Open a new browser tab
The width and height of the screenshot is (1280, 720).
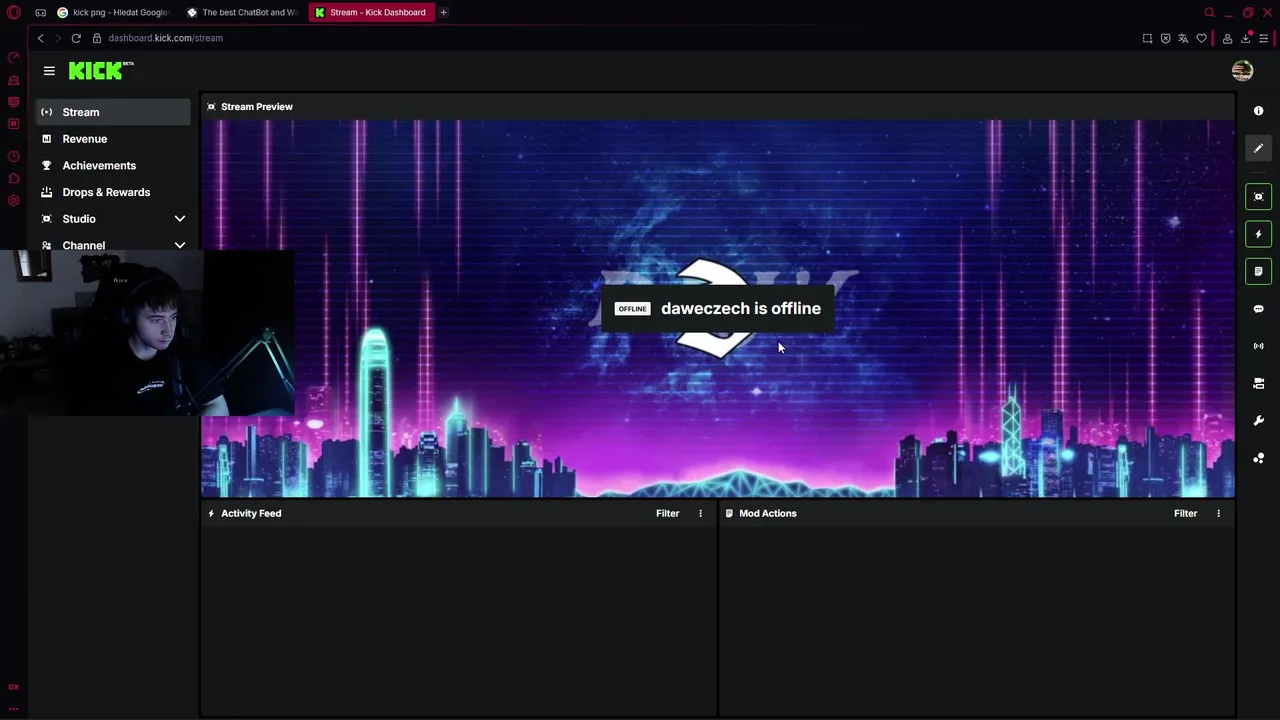pyautogui.click(x=443, y=12)
